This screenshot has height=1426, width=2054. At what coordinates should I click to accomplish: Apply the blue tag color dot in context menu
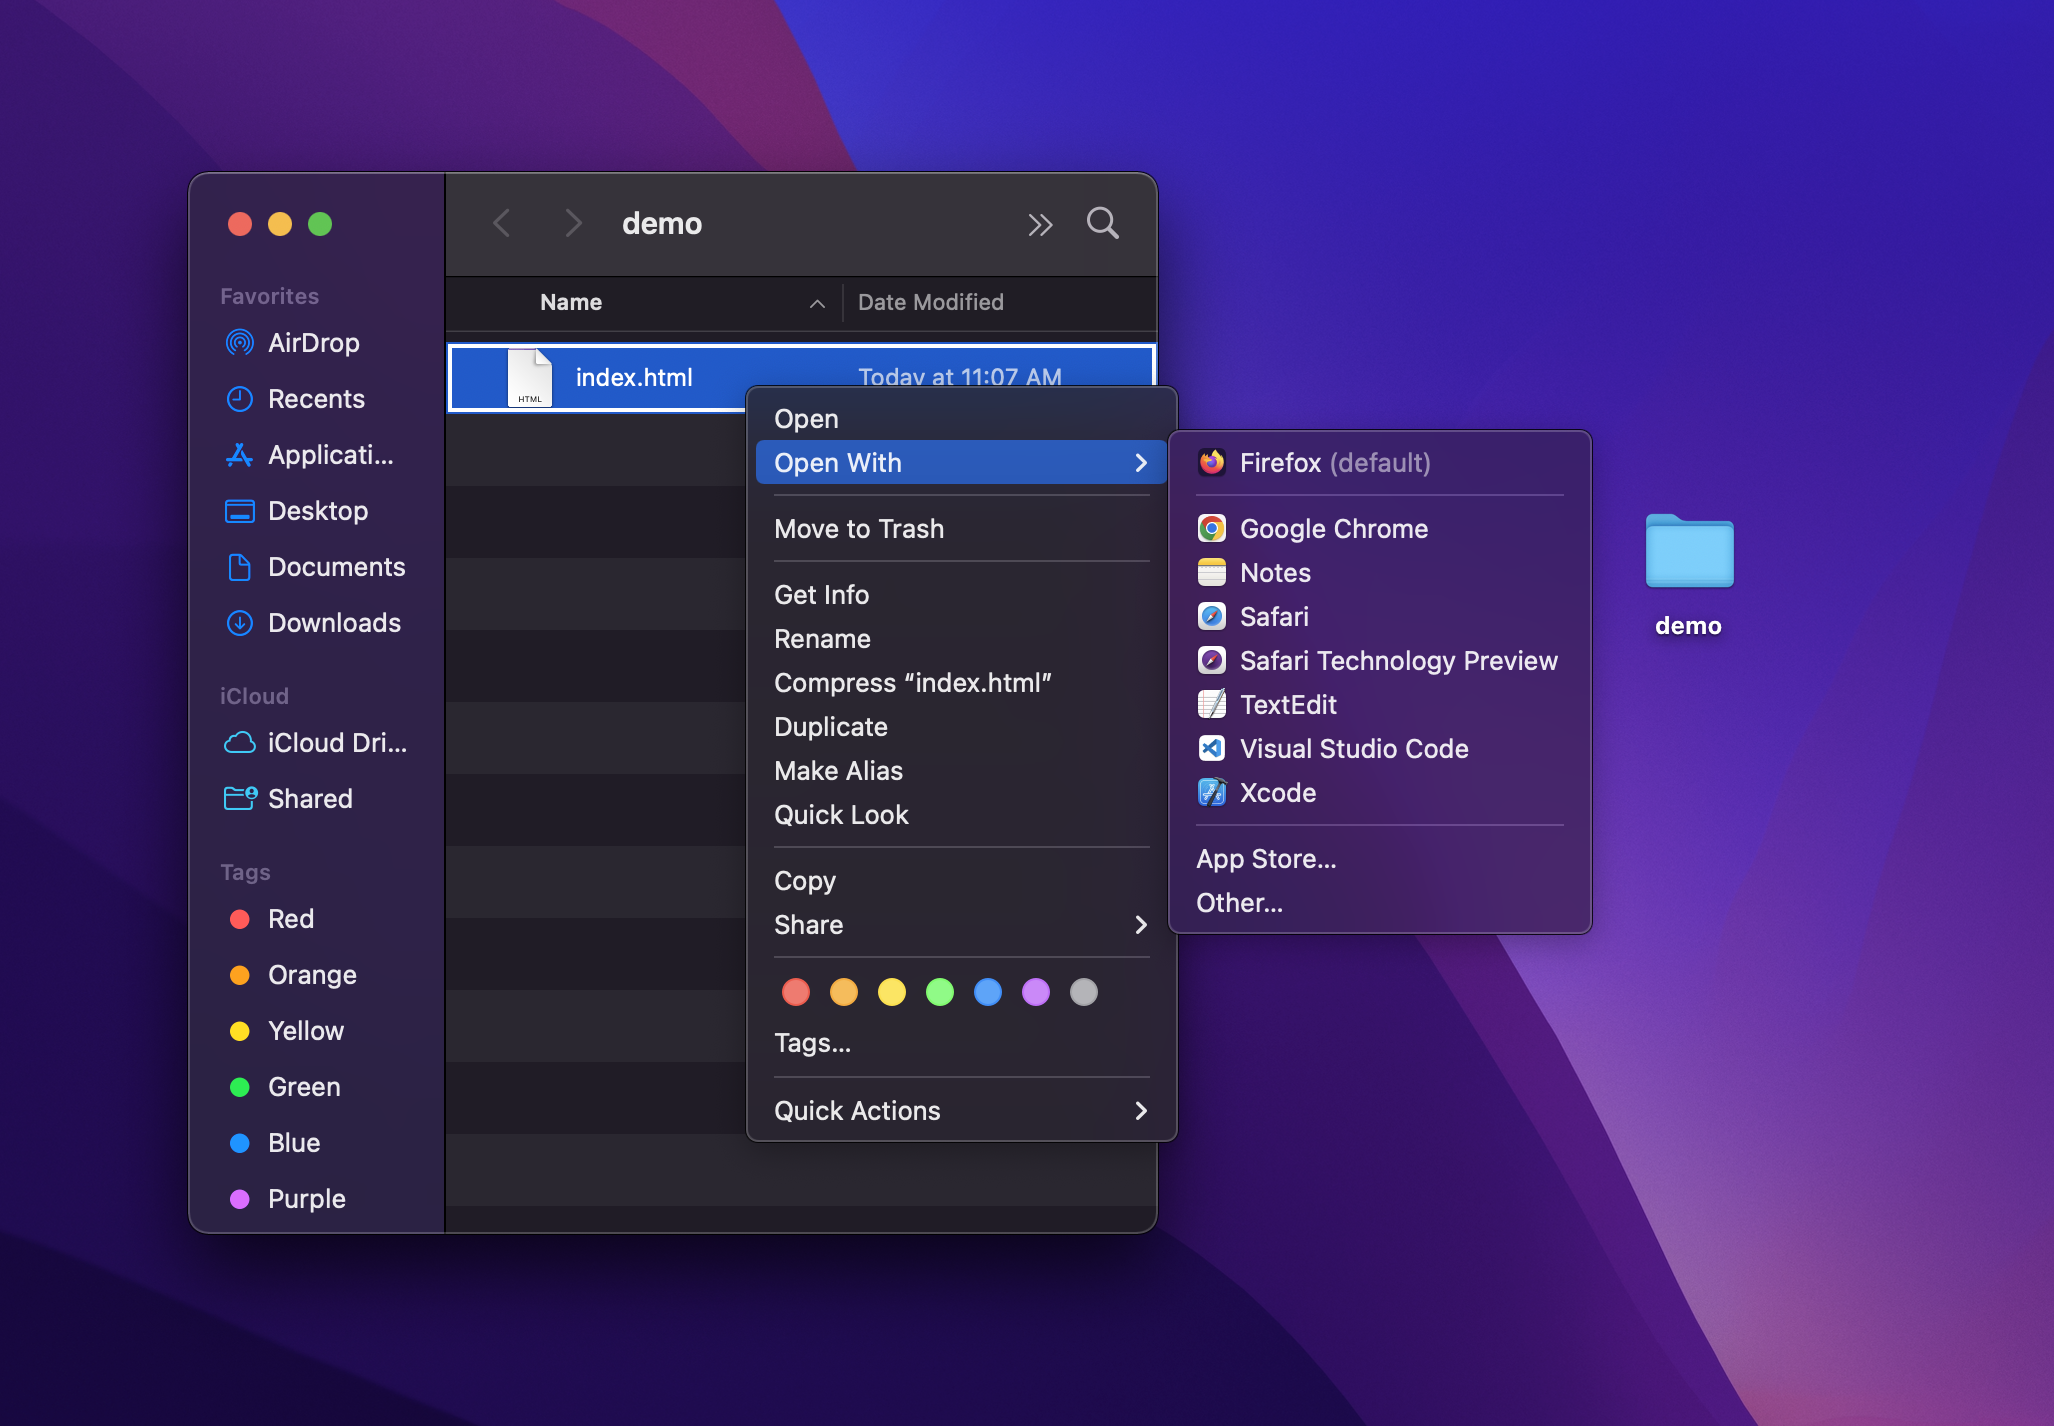point(988,992)
